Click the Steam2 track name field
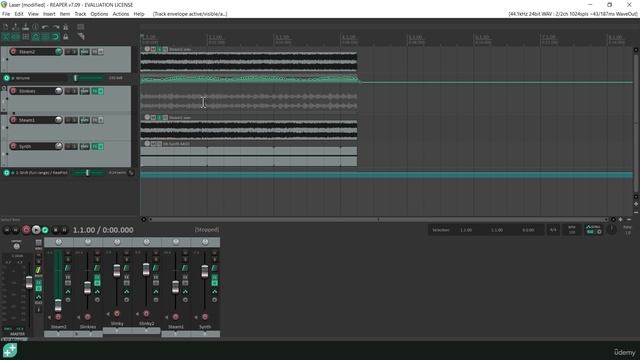The height and width of the screenshot is (360, 640). point(36,52)
